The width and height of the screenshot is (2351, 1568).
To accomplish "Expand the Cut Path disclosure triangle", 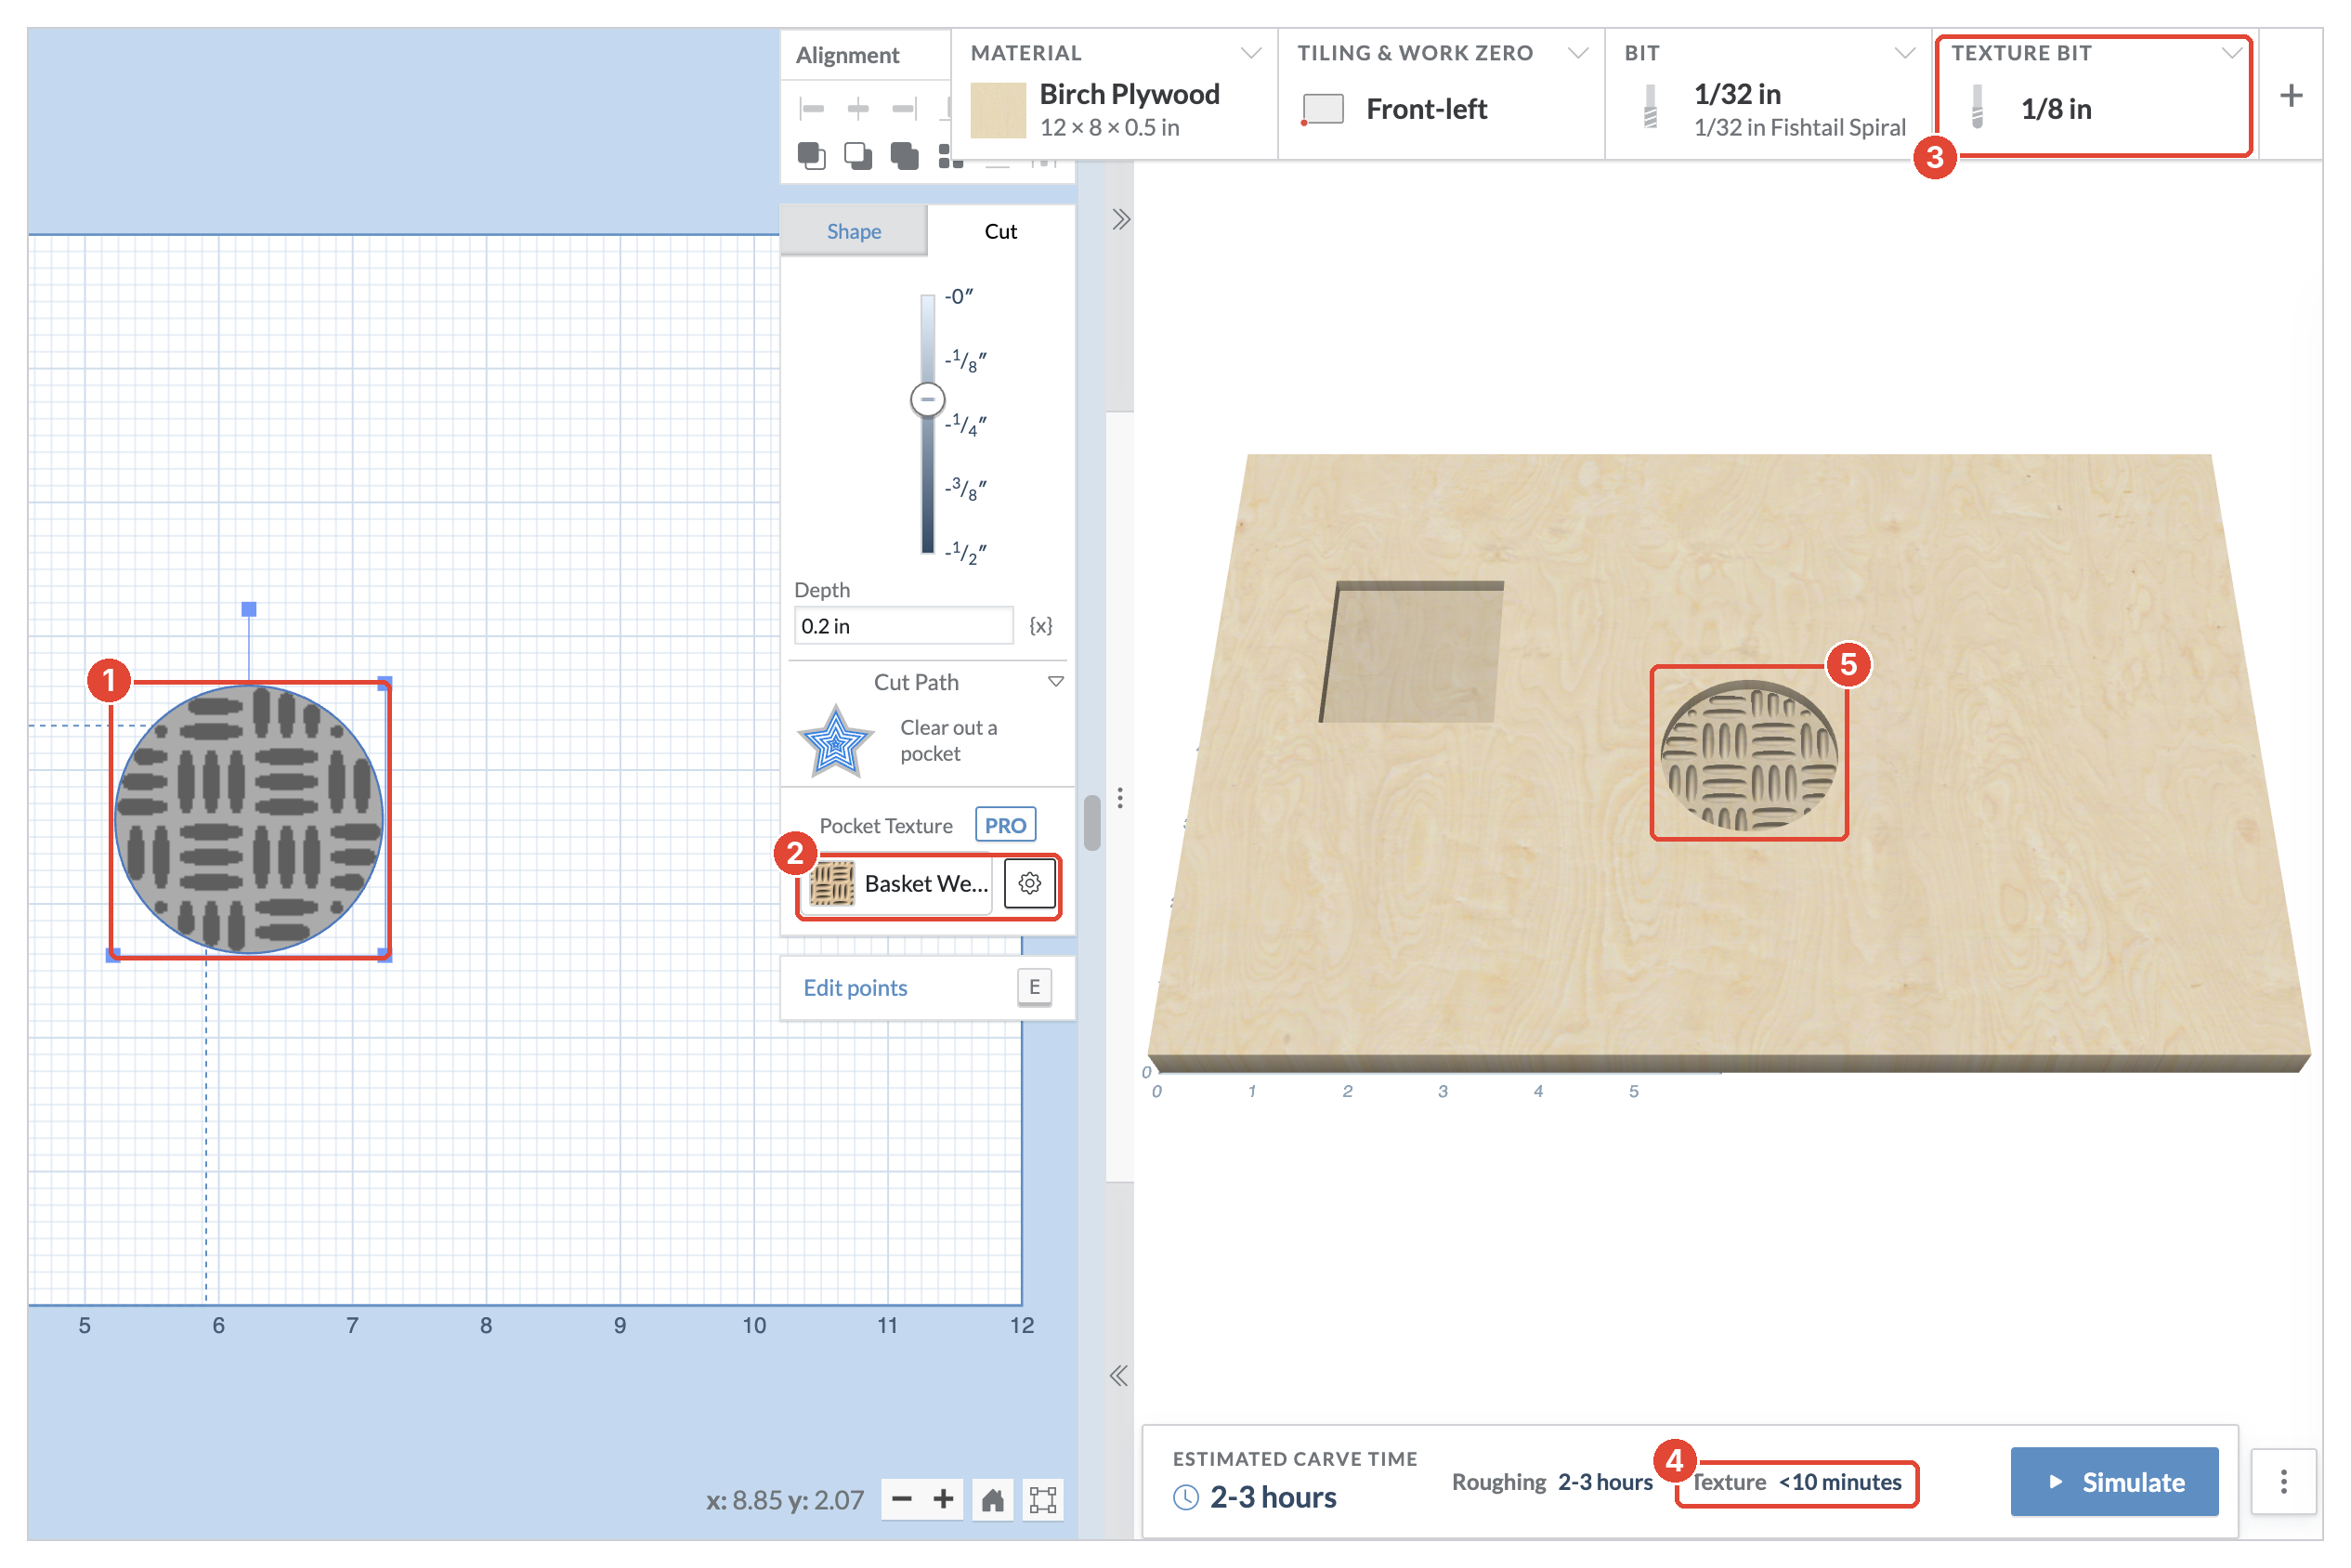I will pos(1056,682).
